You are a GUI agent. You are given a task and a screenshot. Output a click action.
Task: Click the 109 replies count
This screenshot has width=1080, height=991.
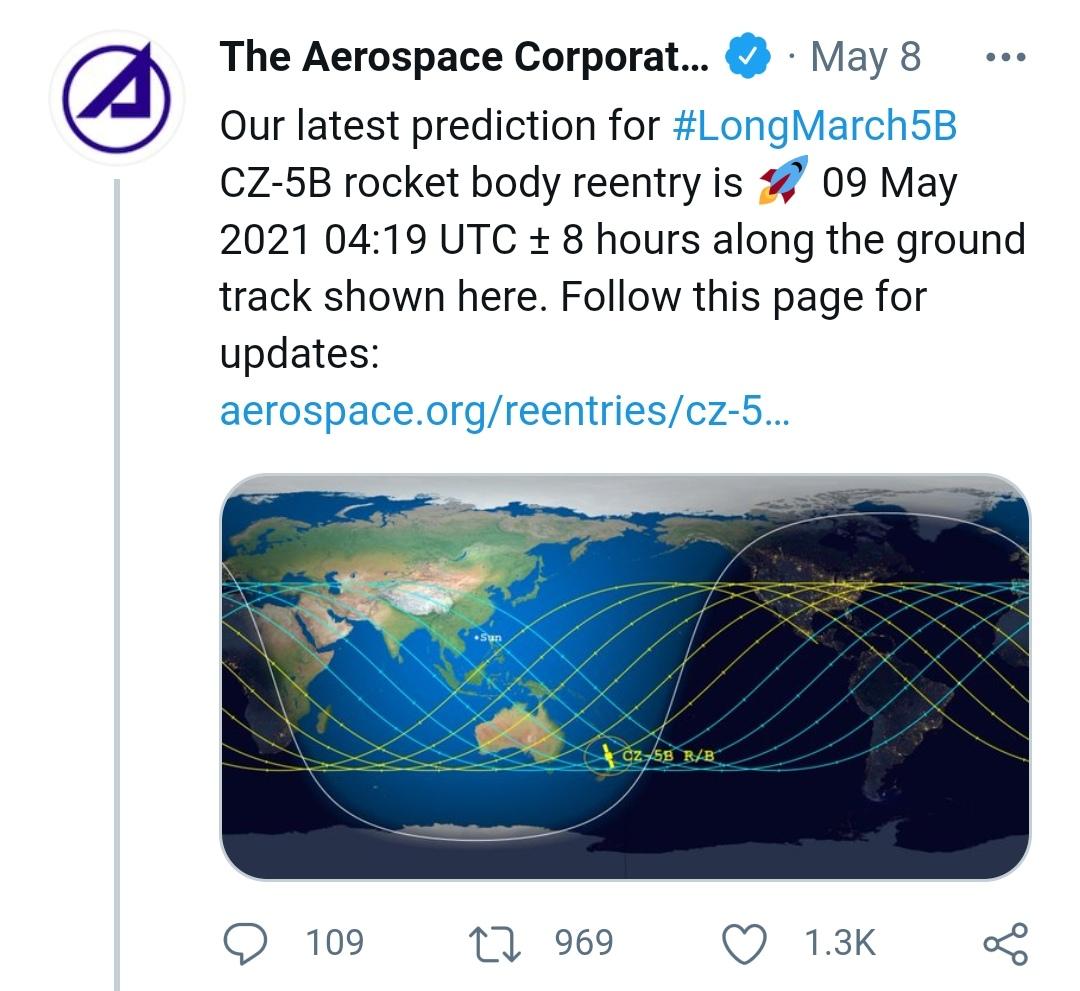[x=335, y=943]
